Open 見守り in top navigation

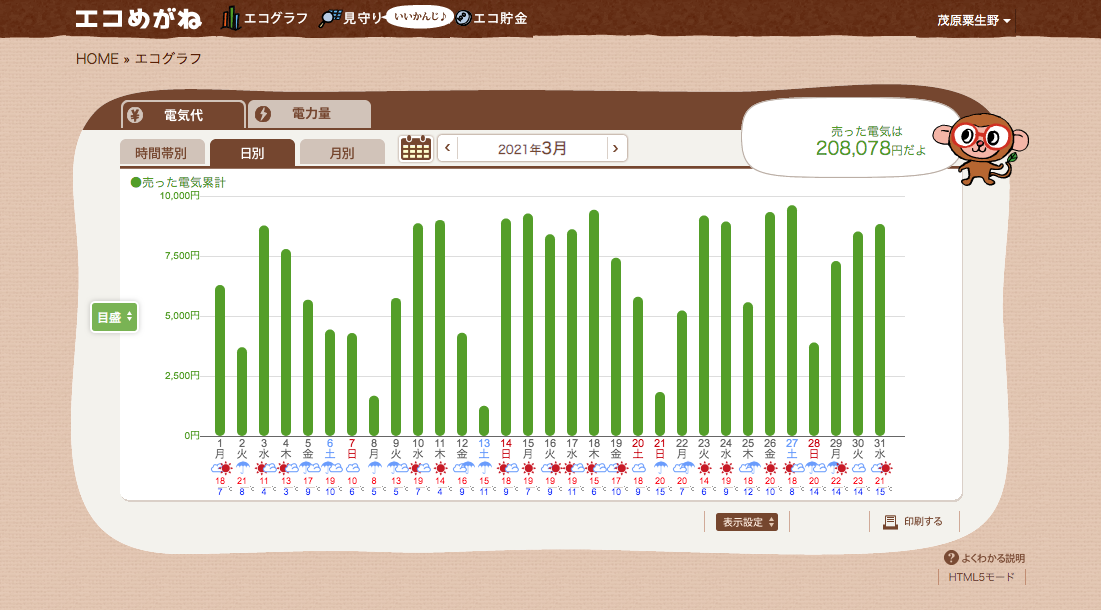point(362,18)
